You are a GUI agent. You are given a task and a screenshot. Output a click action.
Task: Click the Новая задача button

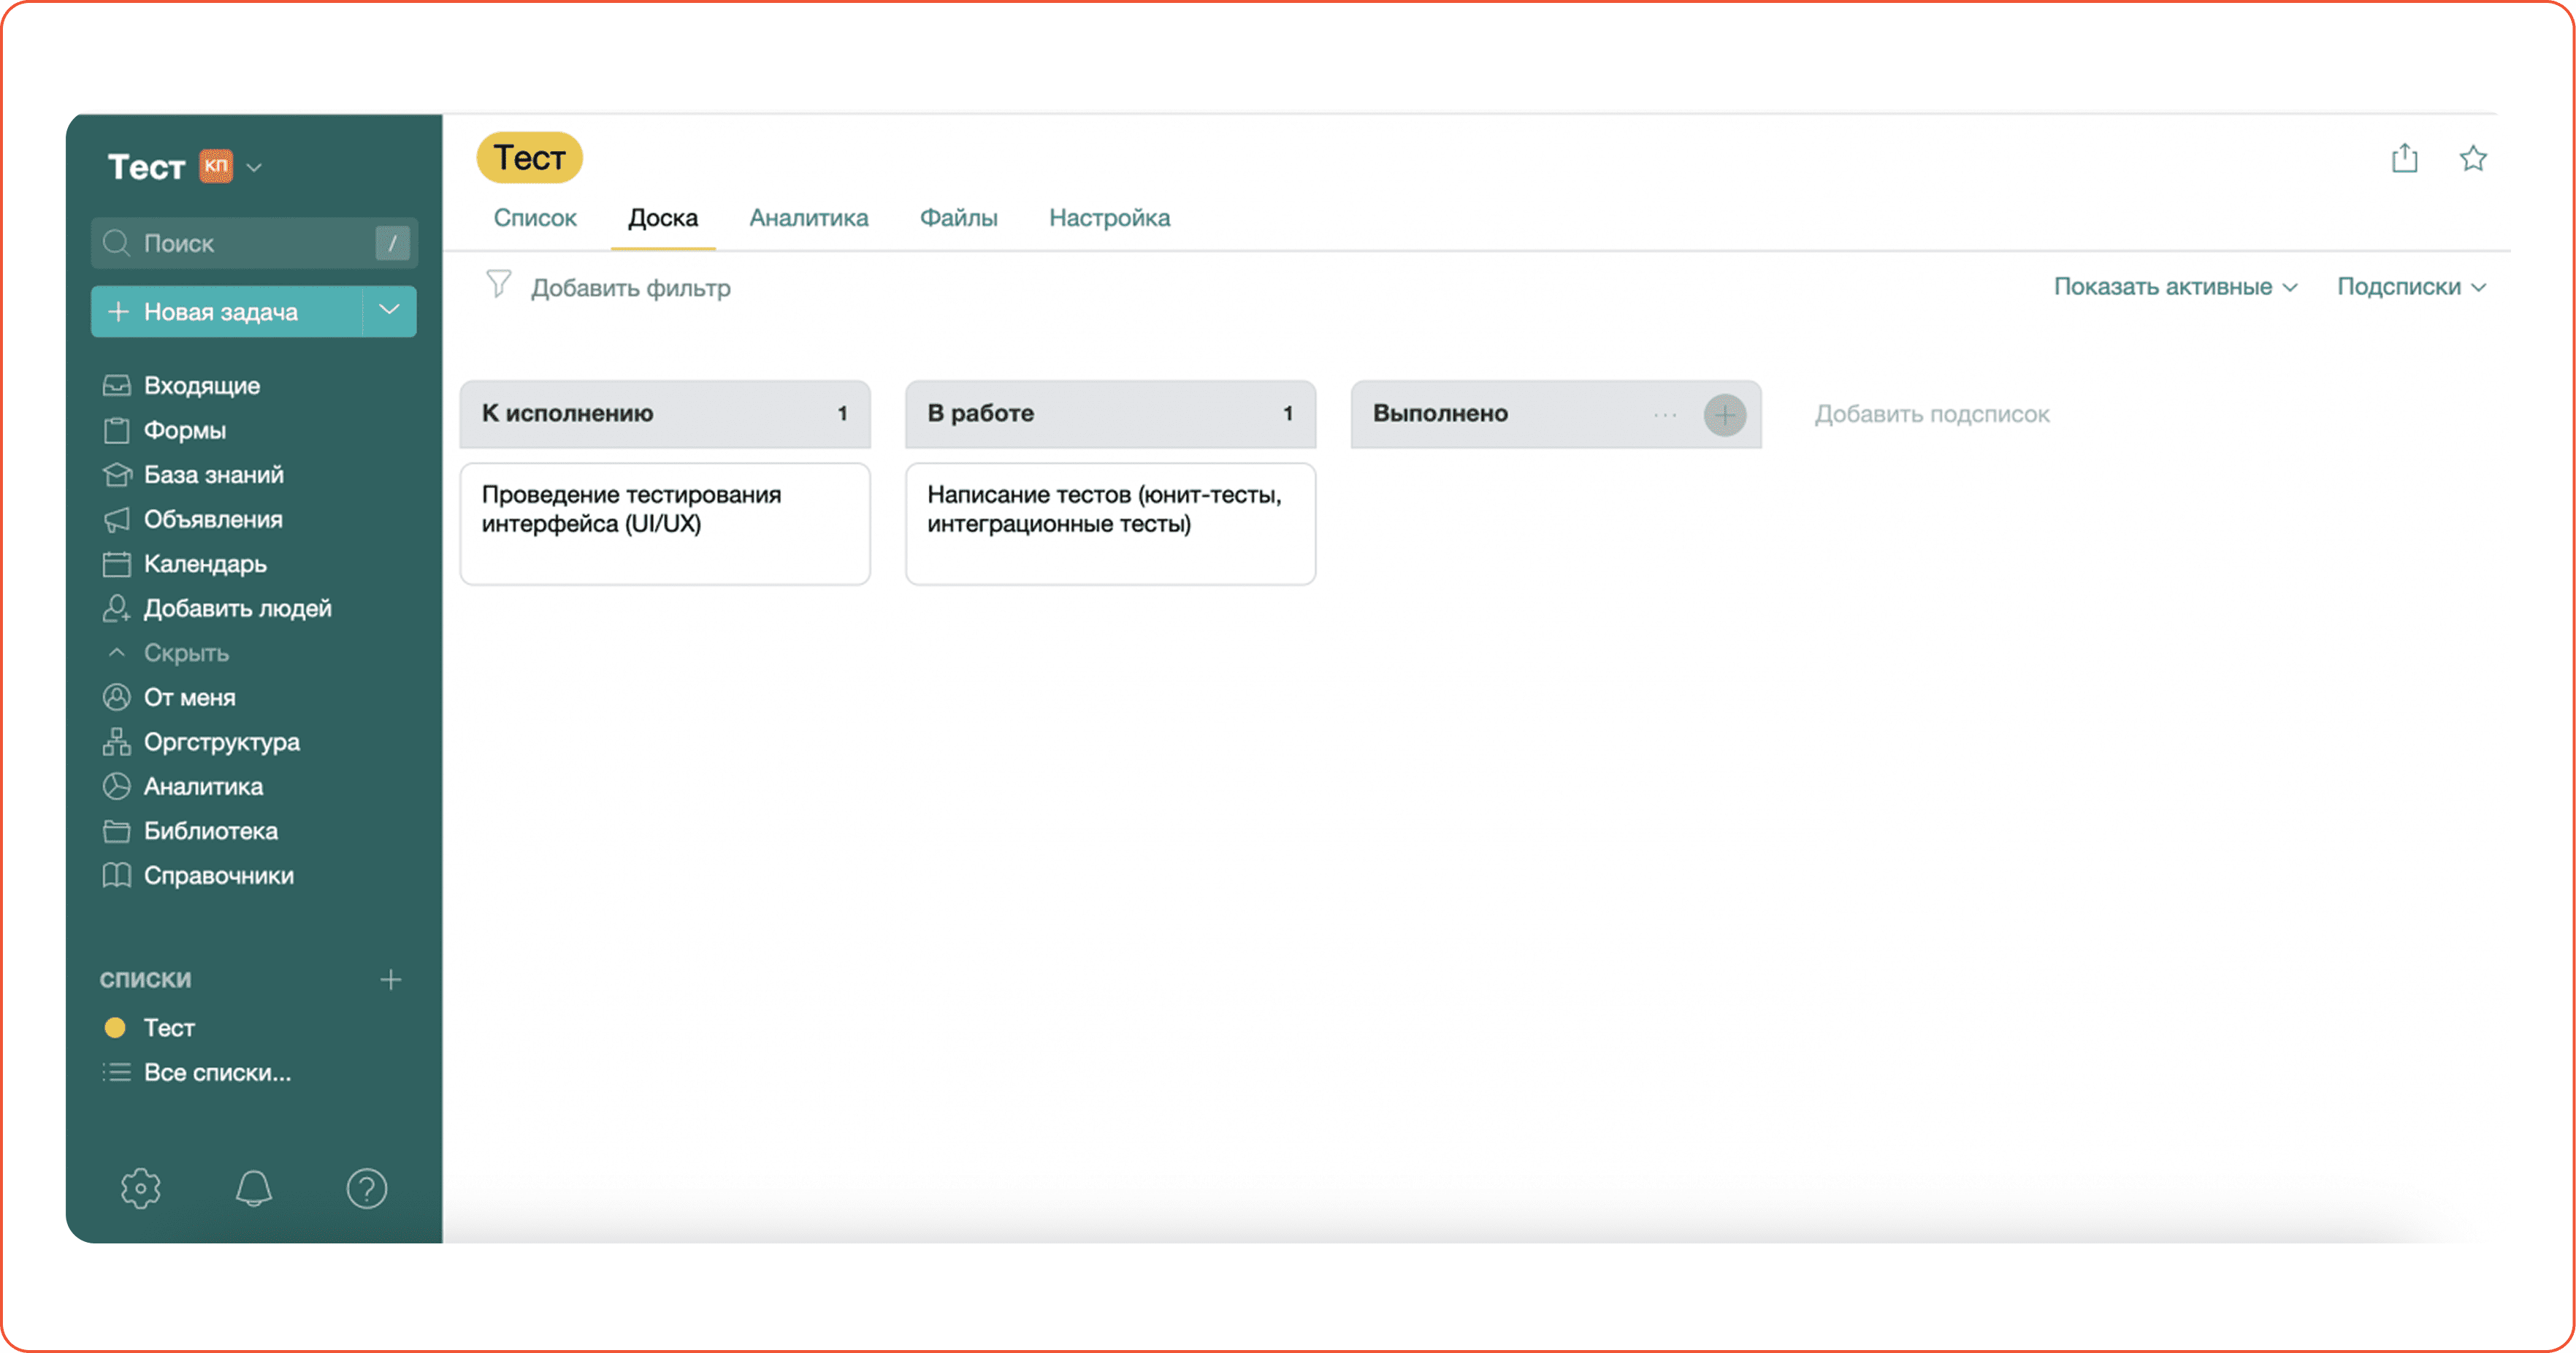click(227, 311)
